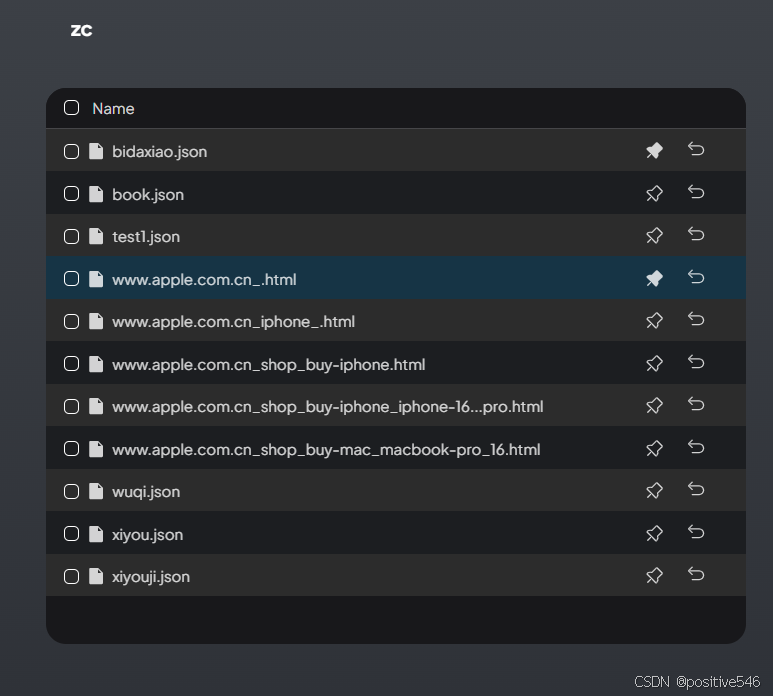773x696 pixels.
Task: Open the wuqi.json file name
Action: click(146, 492)
